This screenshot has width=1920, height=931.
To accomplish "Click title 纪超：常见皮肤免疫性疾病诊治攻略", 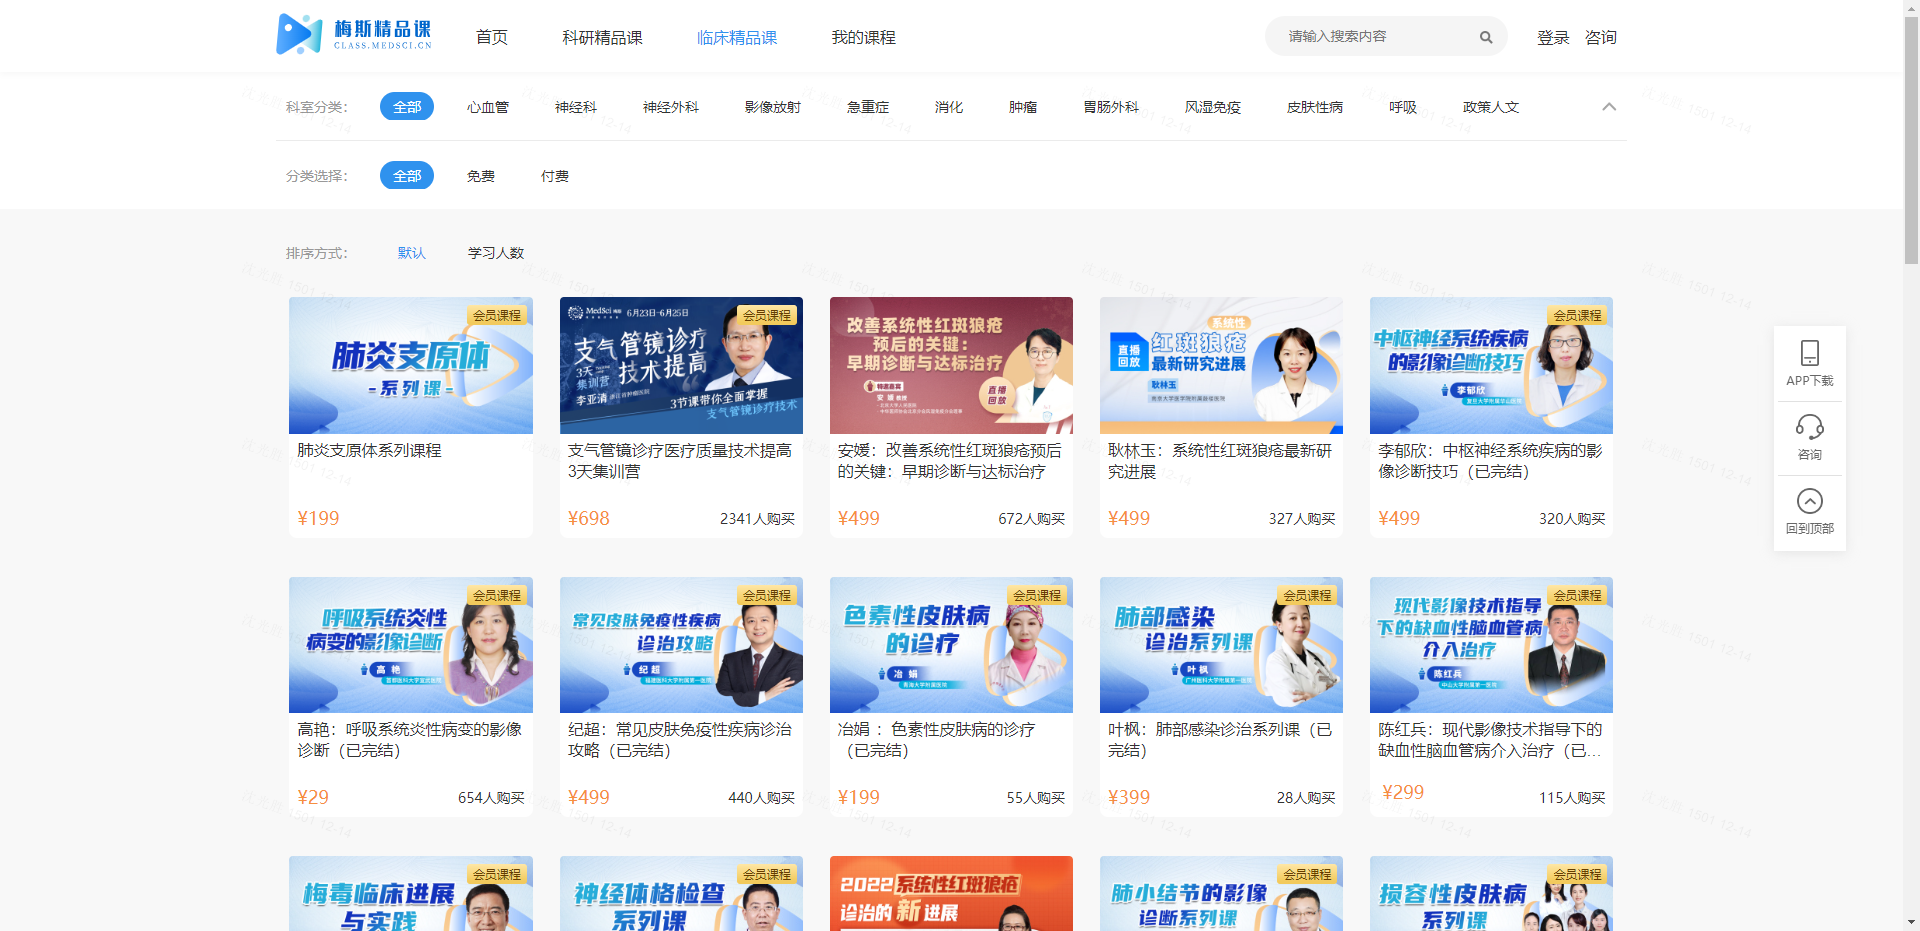I will [x=680, y=740].
